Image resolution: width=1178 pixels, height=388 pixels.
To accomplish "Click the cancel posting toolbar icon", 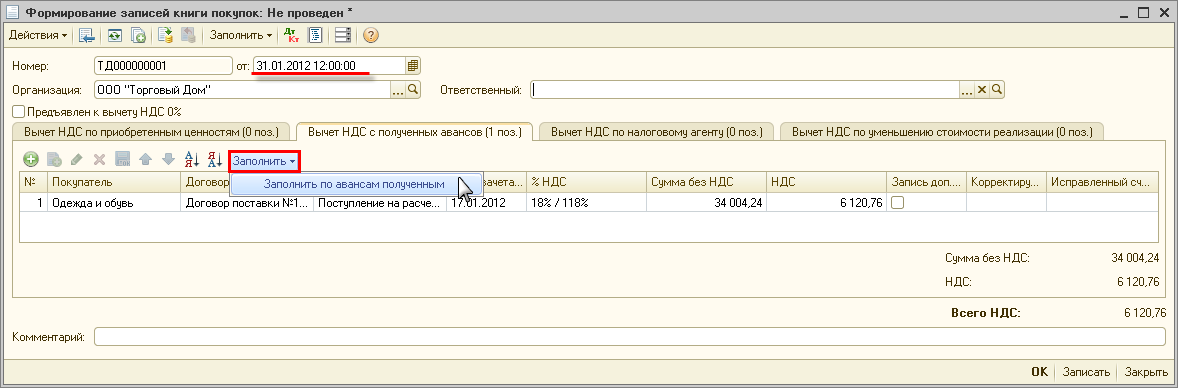I will click(x=189, y=35).
